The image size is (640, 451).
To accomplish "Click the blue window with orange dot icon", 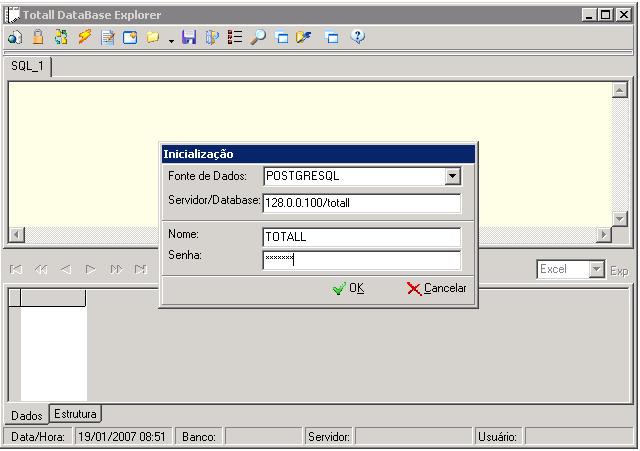I will (x=130, y=38).
